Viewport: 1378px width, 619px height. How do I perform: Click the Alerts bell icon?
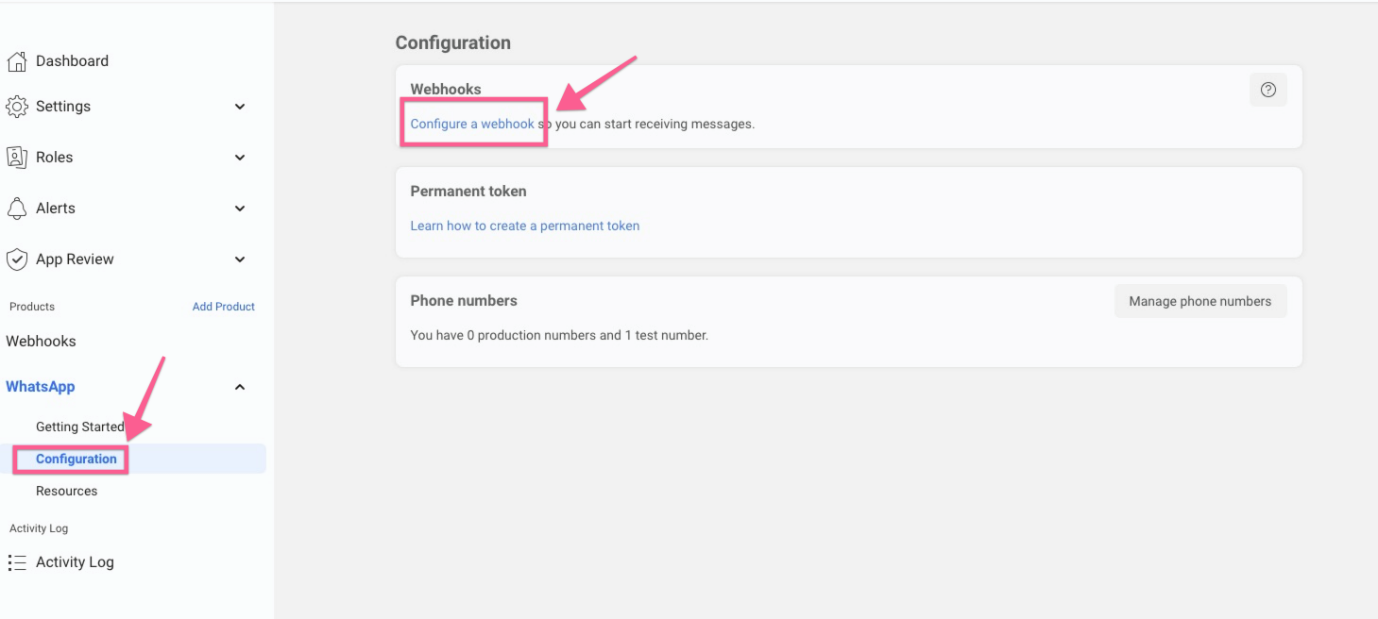[17, 208]
